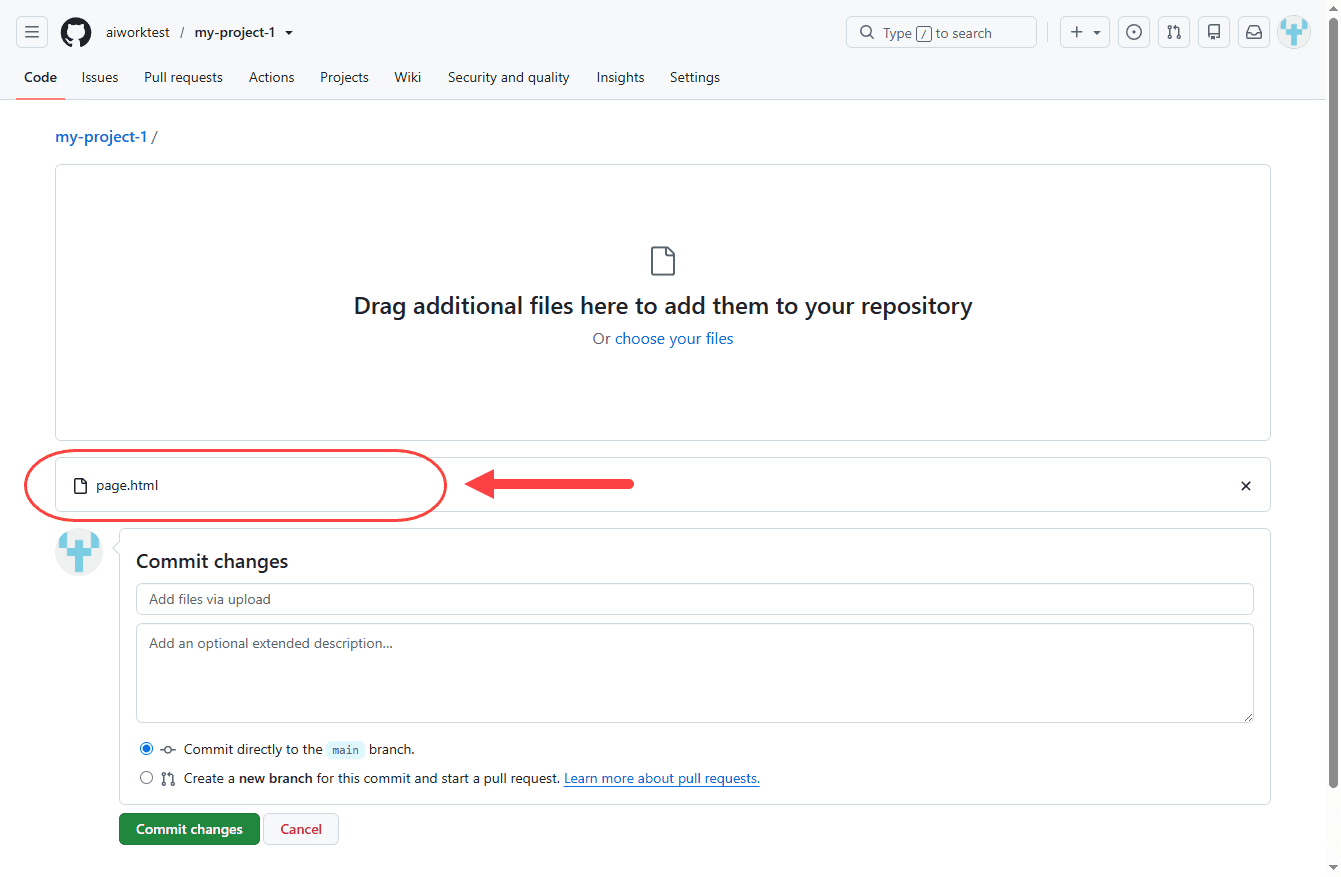Focus the Type / to search field
This screenshot has height=877, width=1341.
coord(941,32)
